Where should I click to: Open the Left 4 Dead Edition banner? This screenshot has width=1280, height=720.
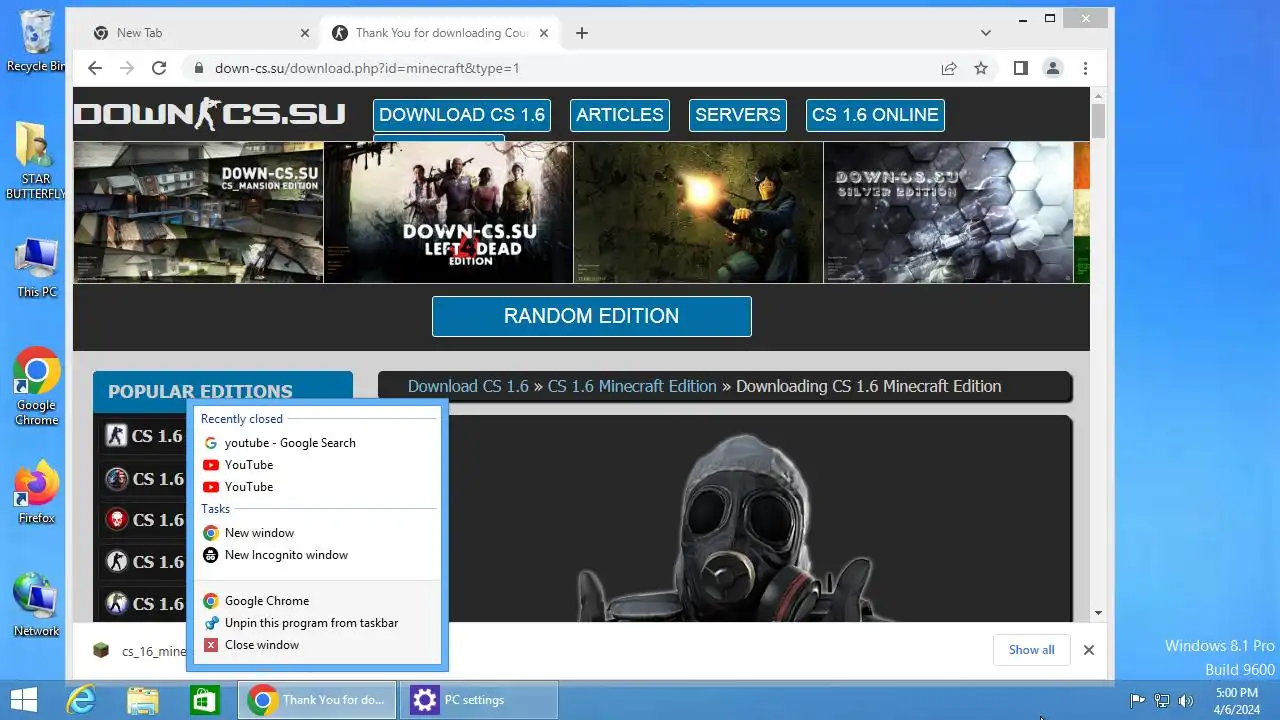tap(448, 212)
